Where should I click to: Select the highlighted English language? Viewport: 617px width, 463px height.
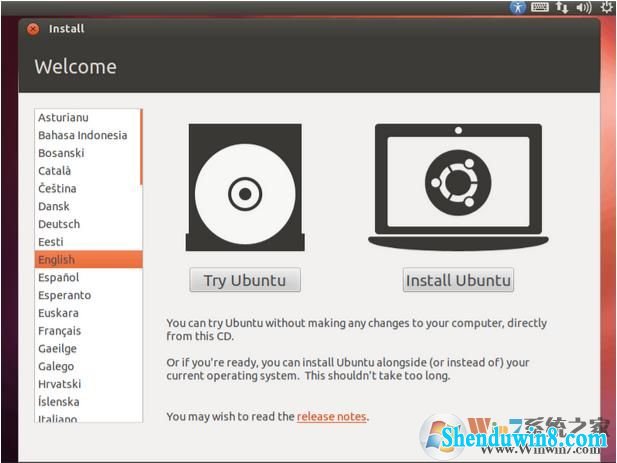[x=89, y=260]
